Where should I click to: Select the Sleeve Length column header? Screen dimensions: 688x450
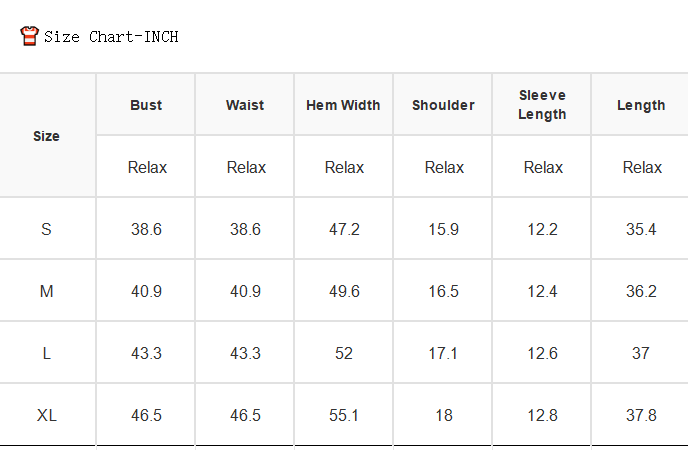coord(542,104)
